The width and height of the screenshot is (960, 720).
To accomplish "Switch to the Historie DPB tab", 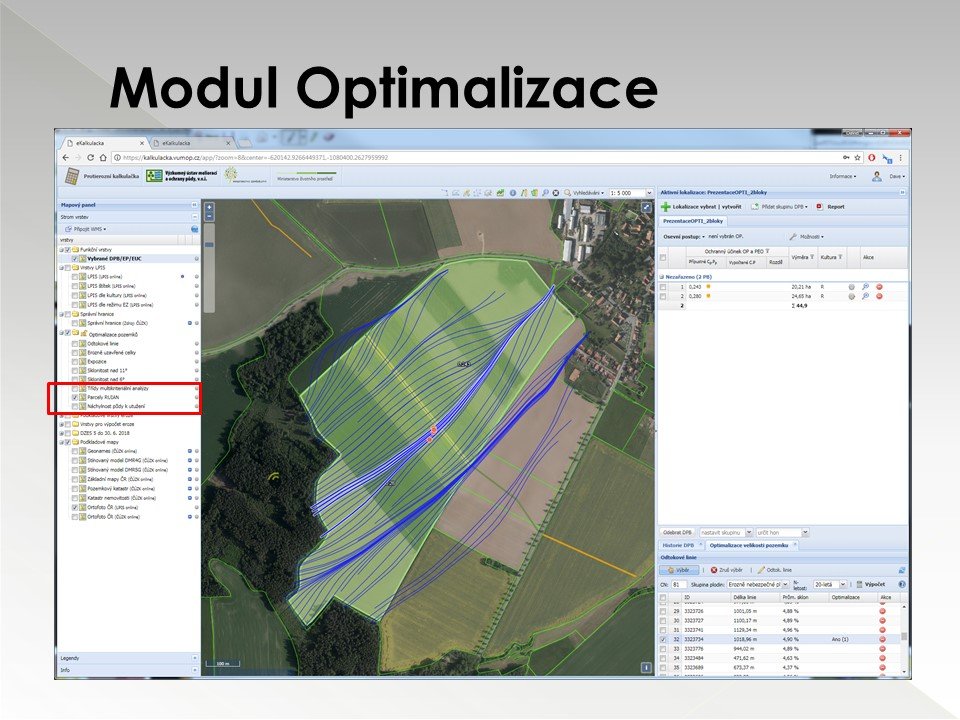I will click(678, 545).
